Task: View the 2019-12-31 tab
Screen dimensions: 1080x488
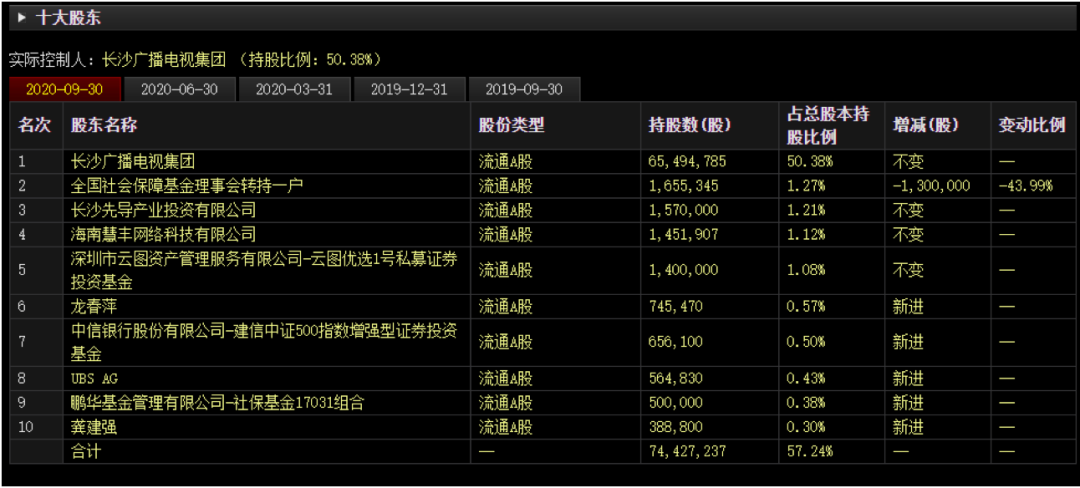Action: [x=409, y=90]
